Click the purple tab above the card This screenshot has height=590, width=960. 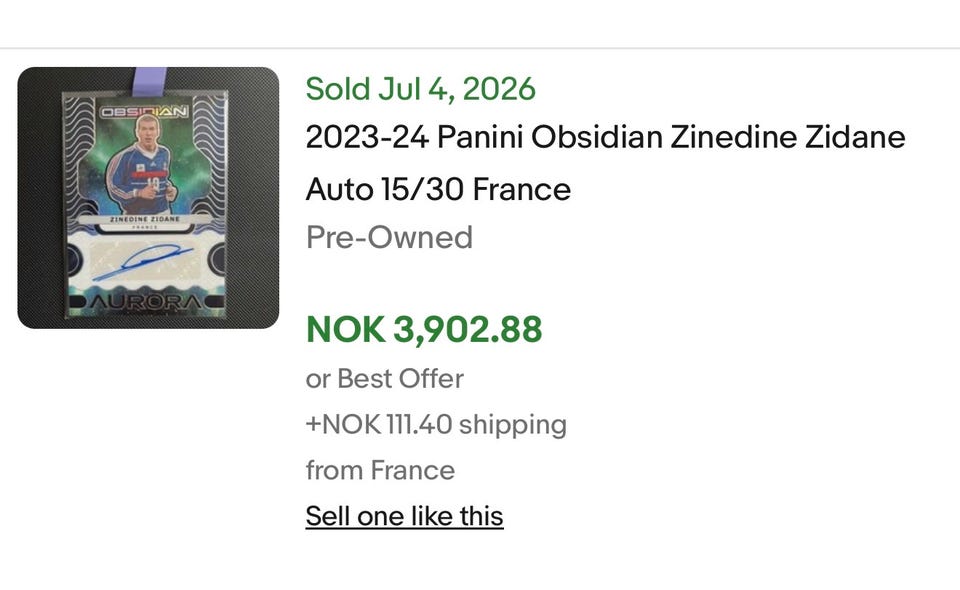[x=150, y=81]
